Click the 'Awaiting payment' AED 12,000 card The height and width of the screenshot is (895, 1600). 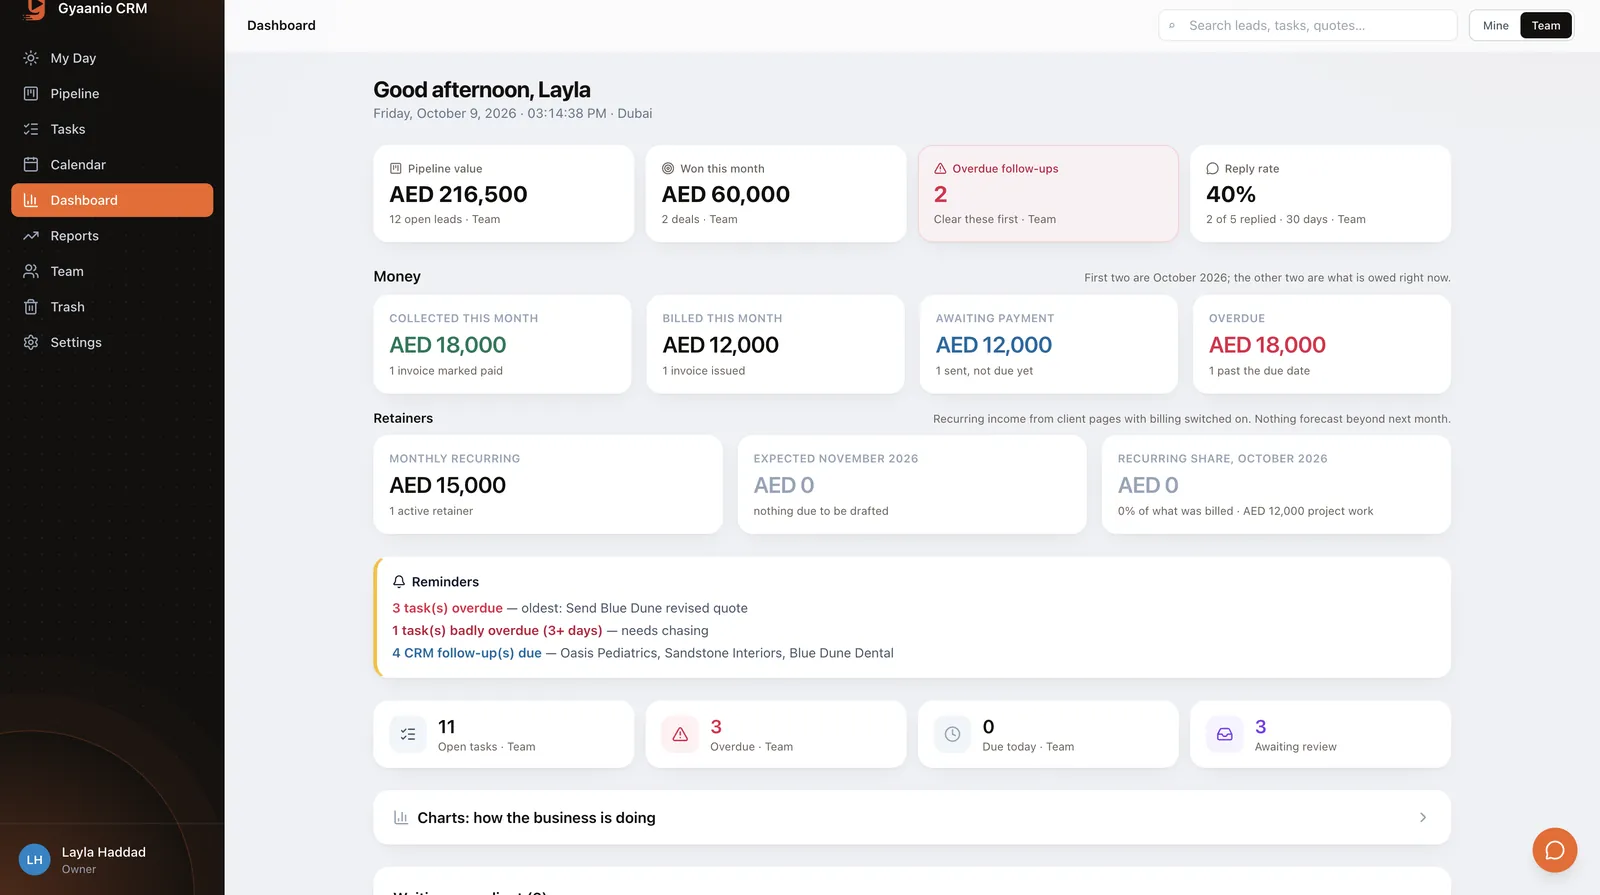click(x=1048, y=344)
